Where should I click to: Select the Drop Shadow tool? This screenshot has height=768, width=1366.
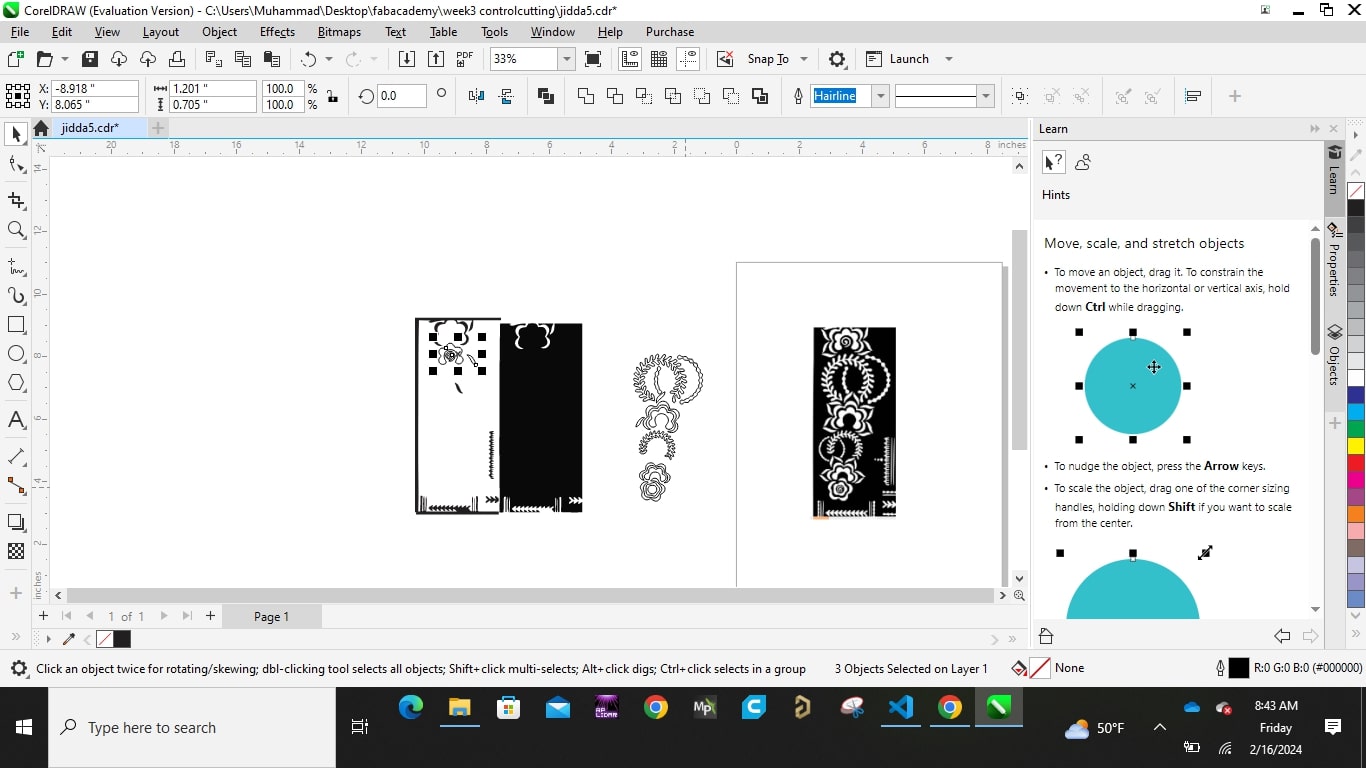point(16,522)
